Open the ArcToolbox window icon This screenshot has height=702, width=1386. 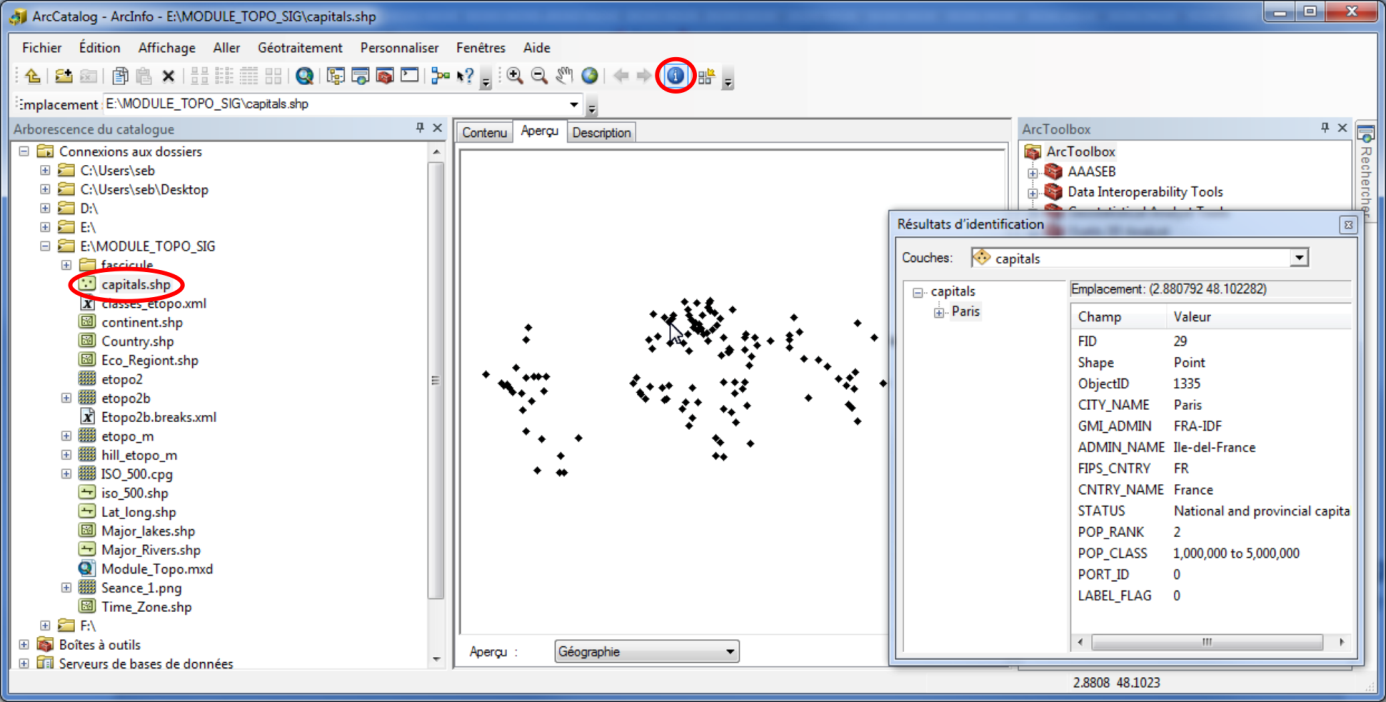(385, 76)
